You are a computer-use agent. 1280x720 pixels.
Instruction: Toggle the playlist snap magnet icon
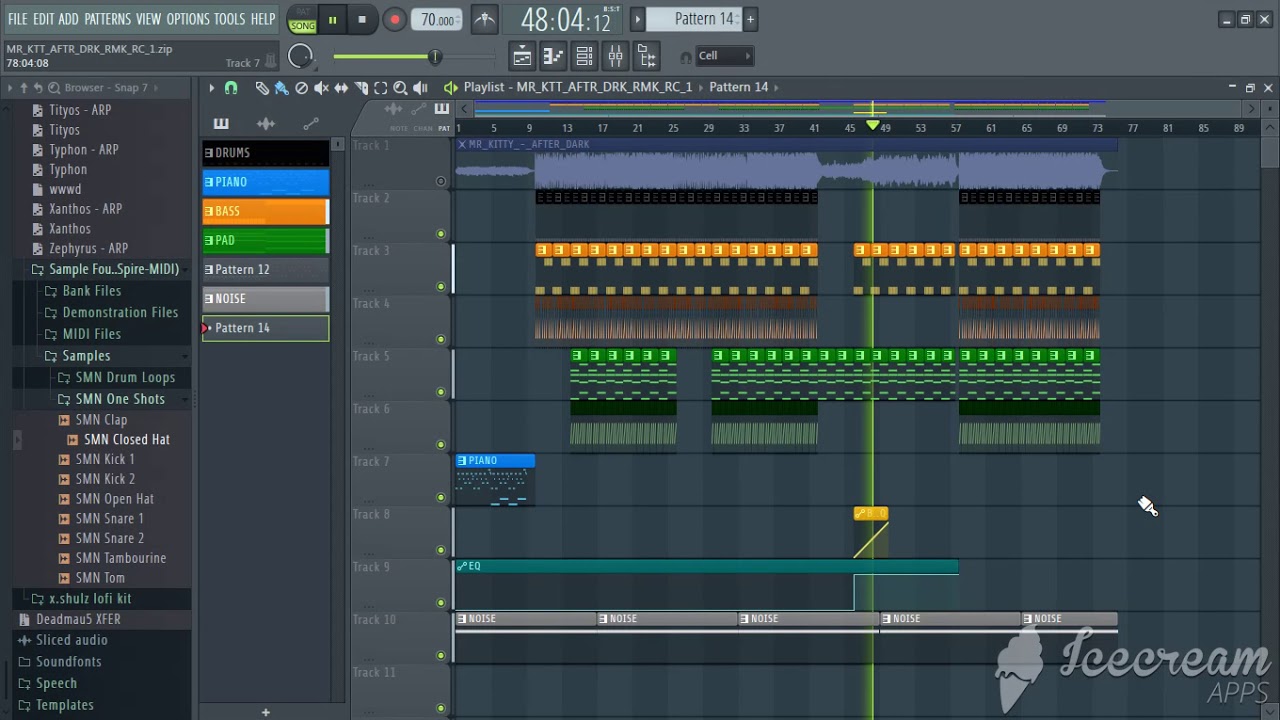click(231, 88)
